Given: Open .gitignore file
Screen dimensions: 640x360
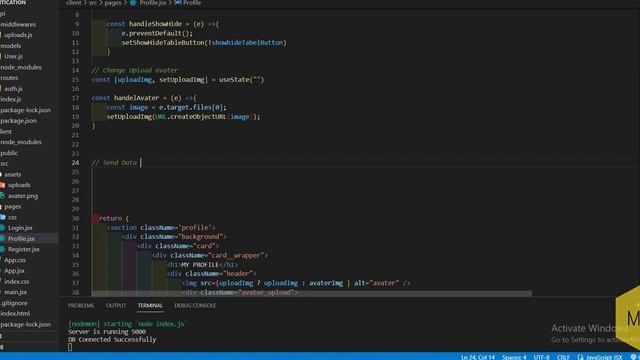Looking at the screenshot, I should coord(14,303).
